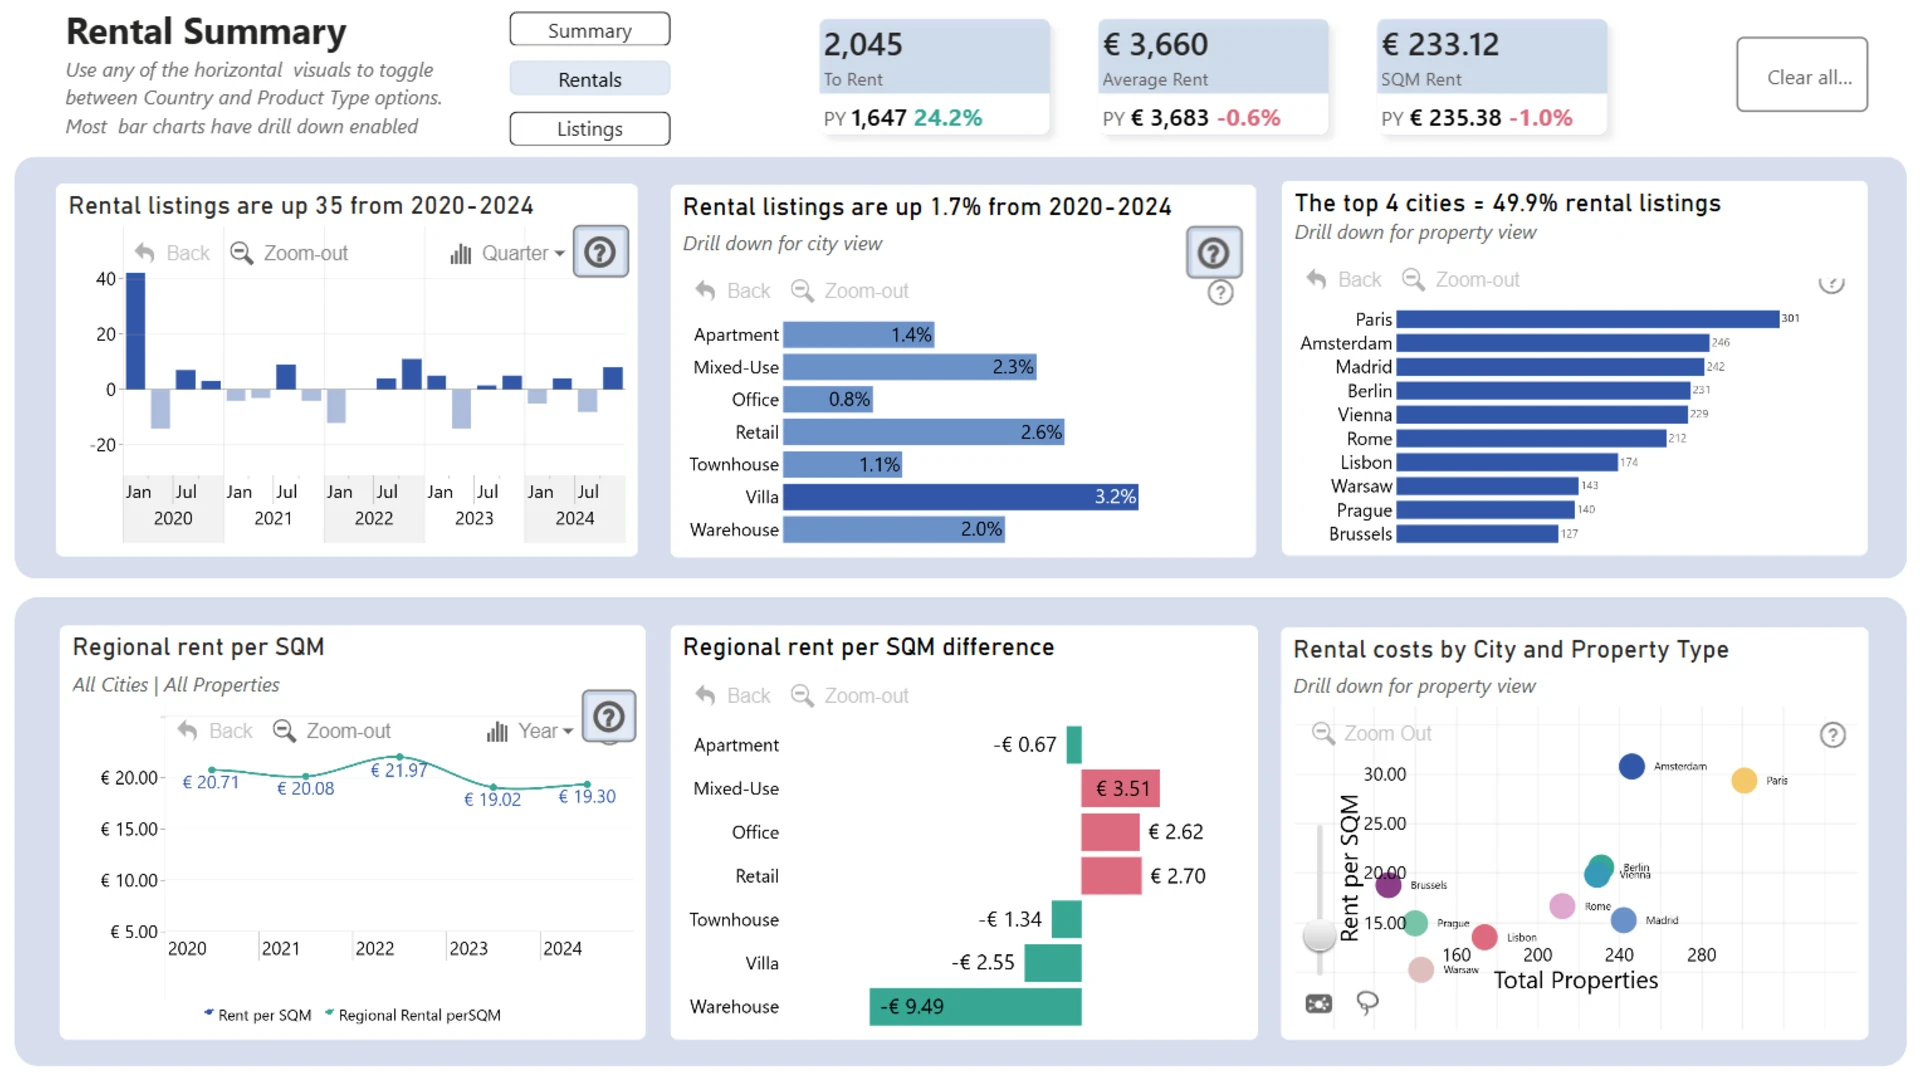
Task: Toggle the Summary view button
Action: [589, 31]
